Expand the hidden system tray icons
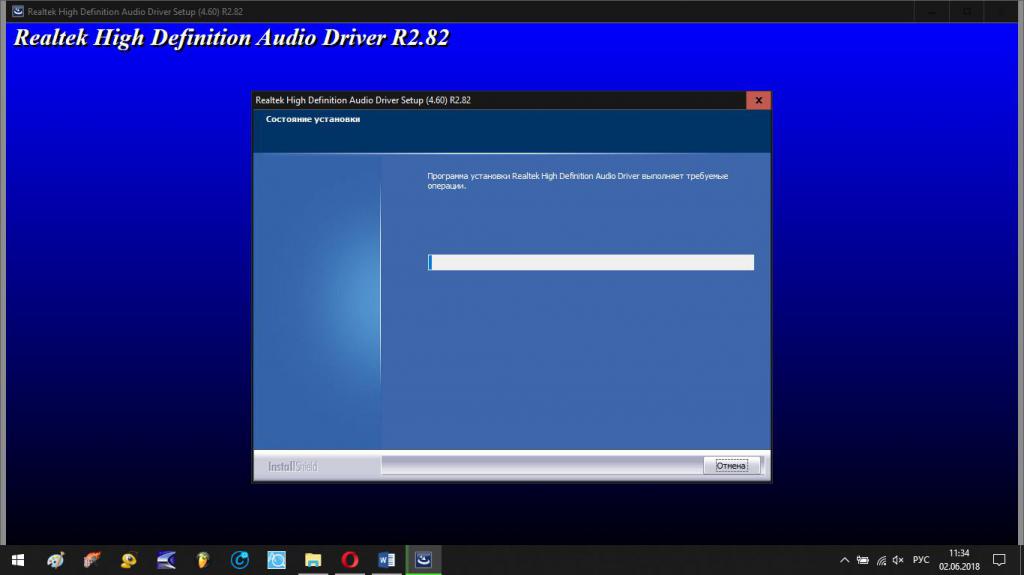1024x575 pixels. tap(844, 560)
